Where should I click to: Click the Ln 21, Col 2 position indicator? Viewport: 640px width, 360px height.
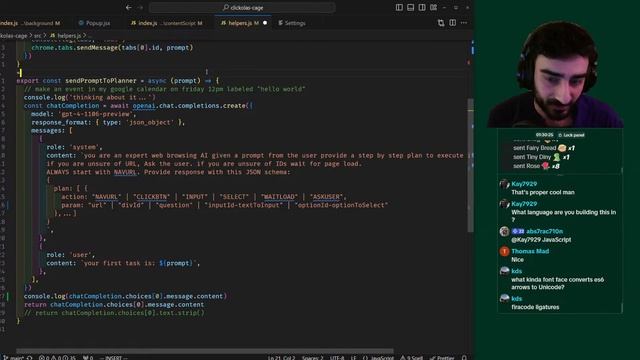coord(281,358)
